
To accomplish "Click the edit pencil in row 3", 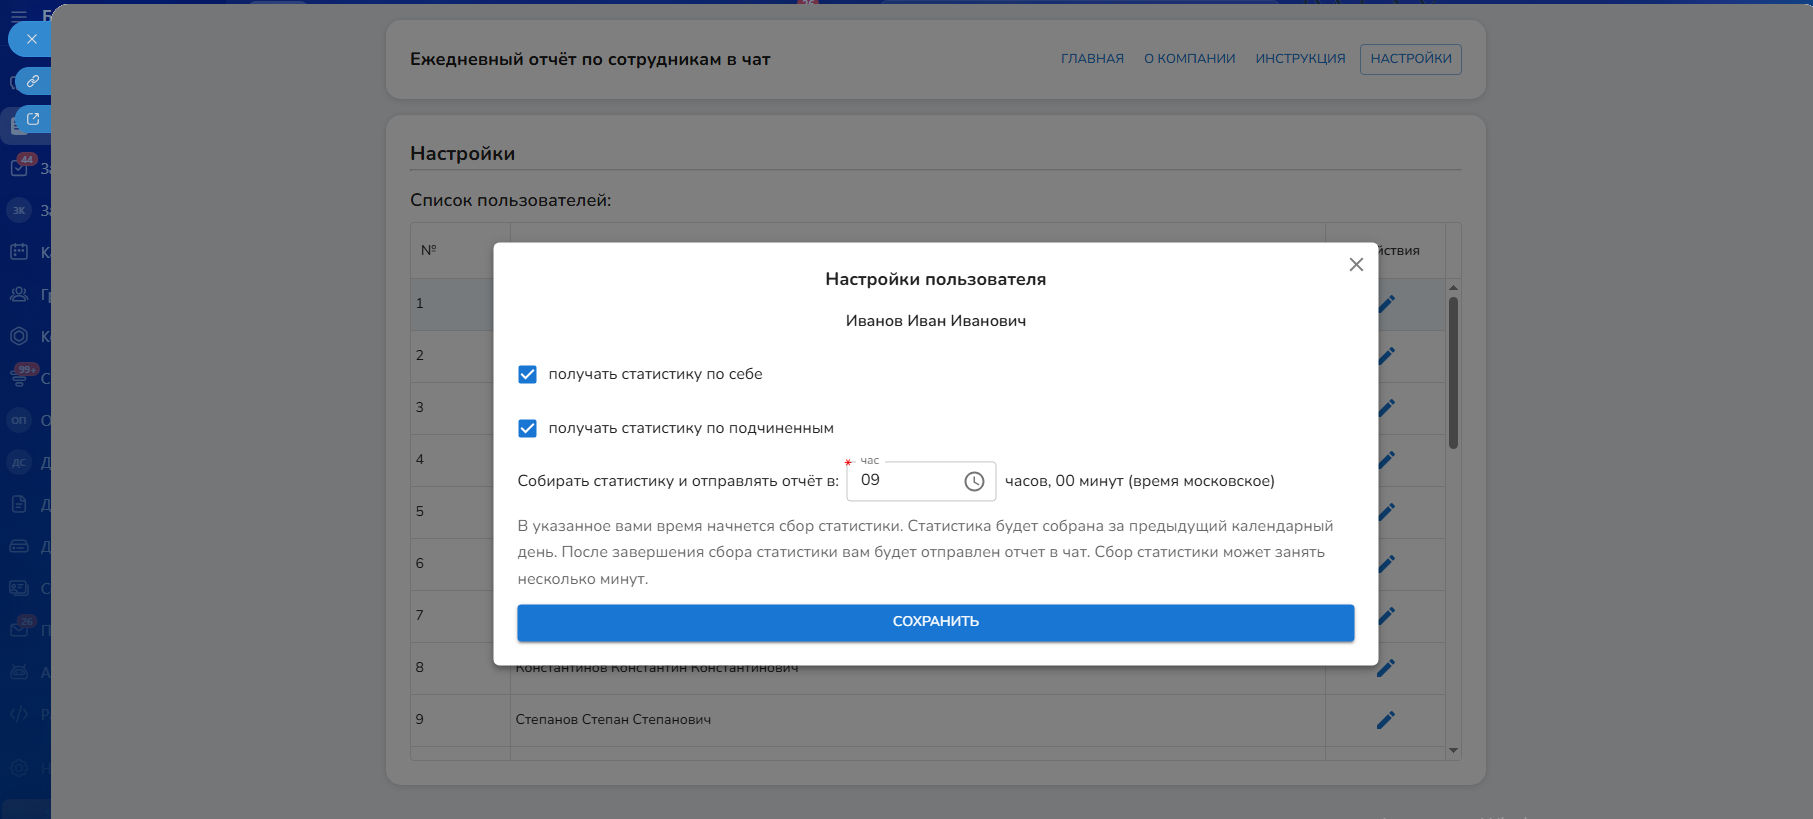I will pos(1387,408).
